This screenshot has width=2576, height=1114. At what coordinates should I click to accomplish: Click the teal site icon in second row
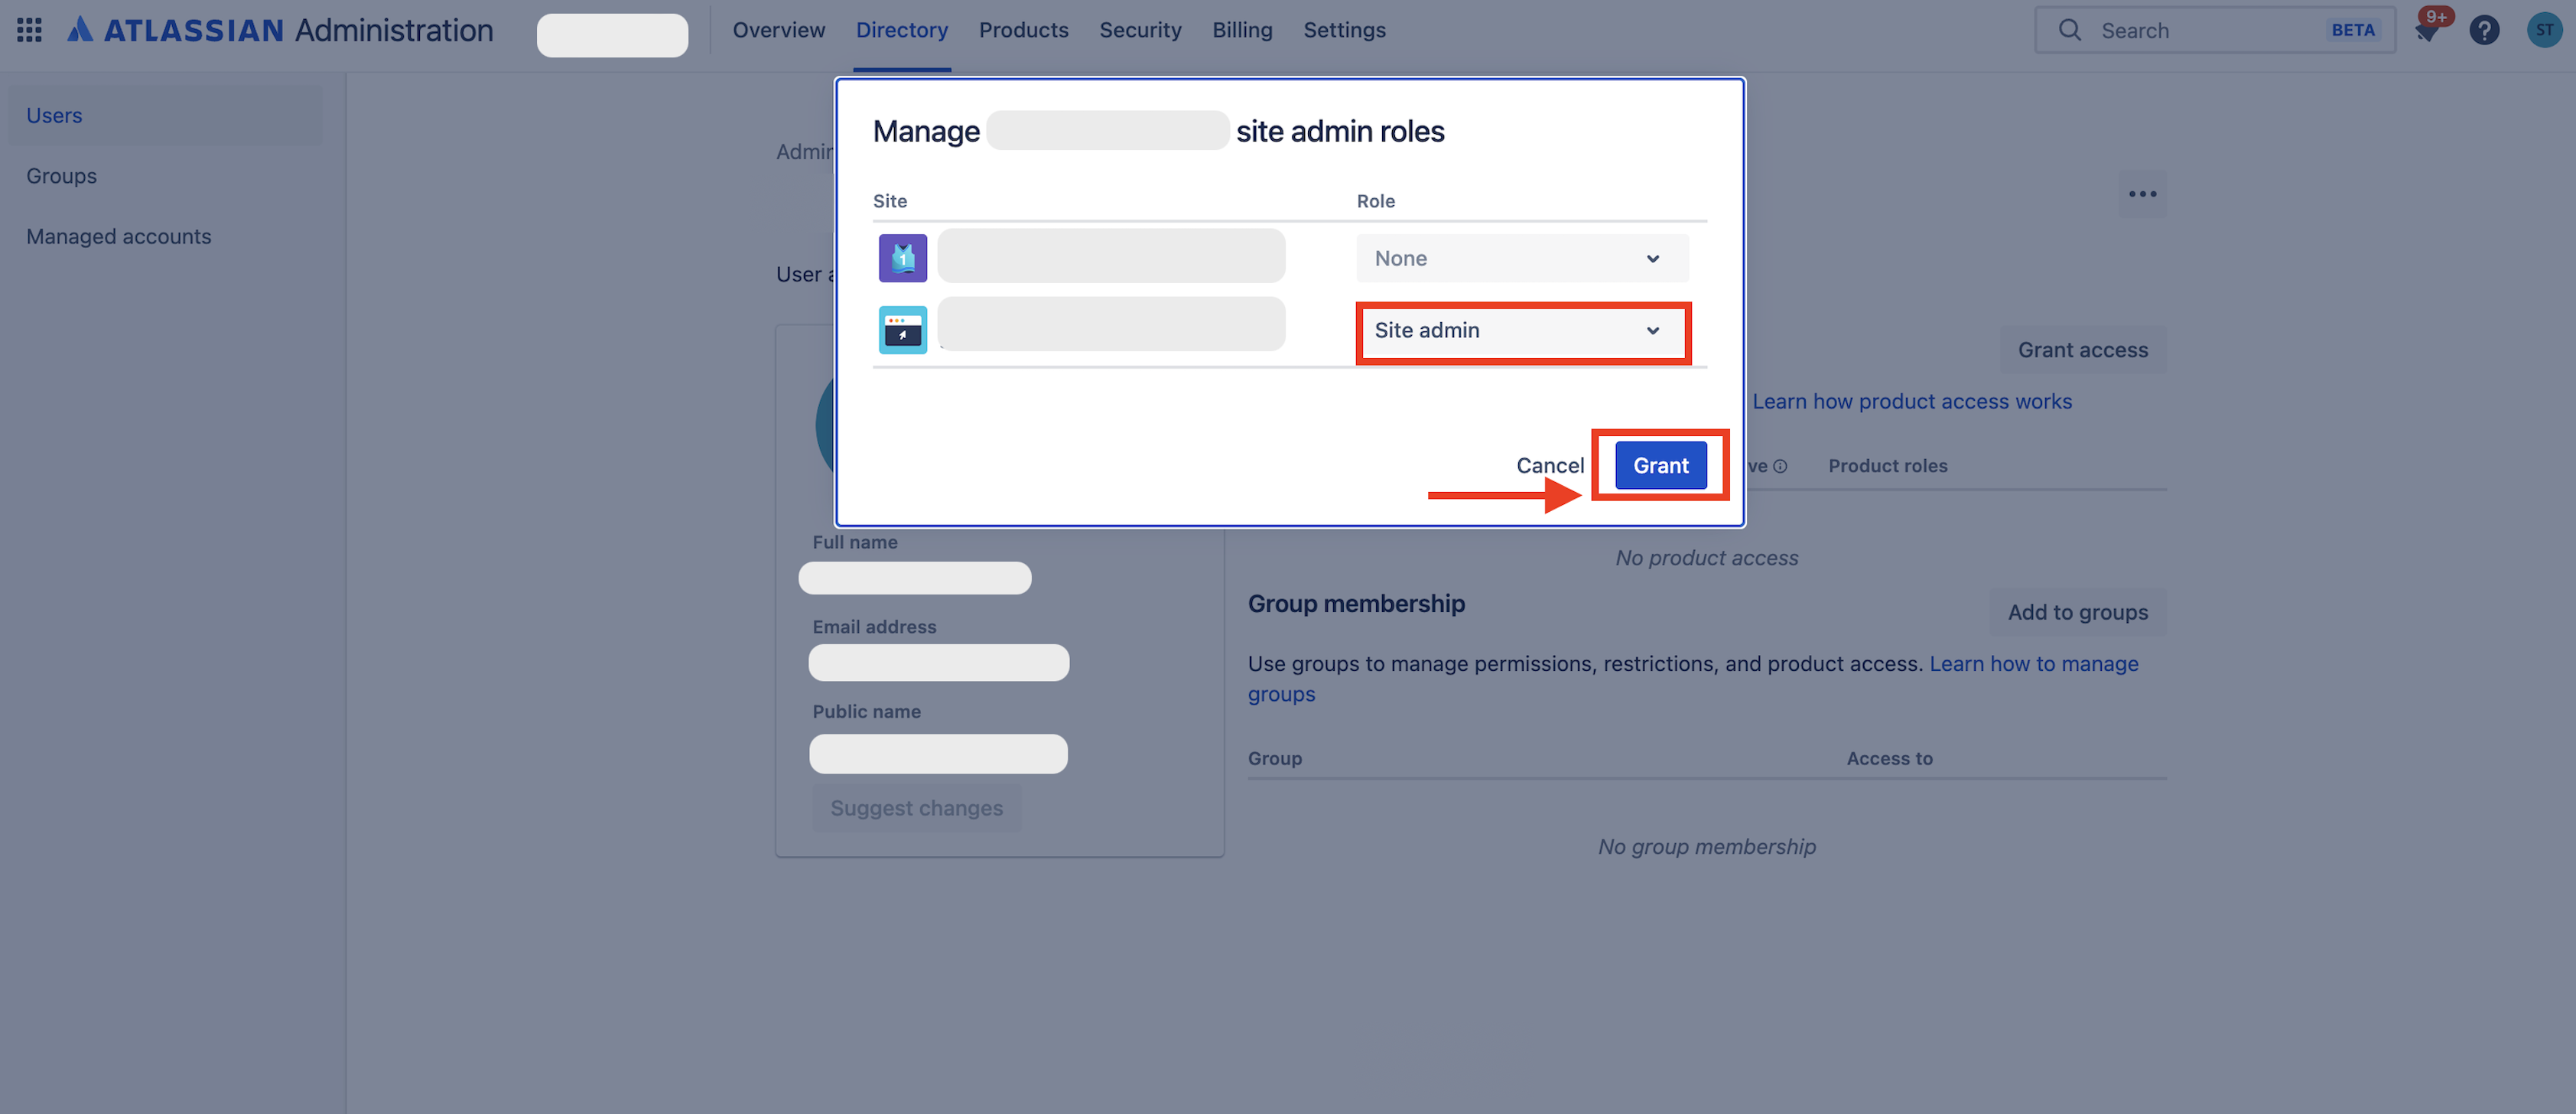902,330
